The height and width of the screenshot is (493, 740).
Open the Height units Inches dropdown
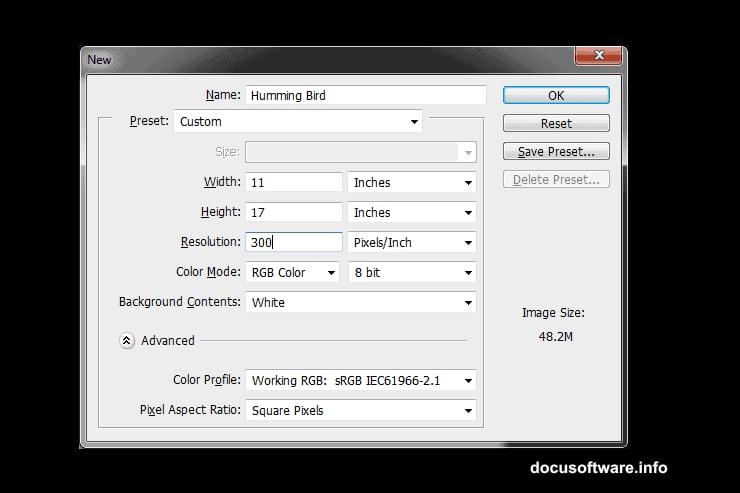point(412,213)
